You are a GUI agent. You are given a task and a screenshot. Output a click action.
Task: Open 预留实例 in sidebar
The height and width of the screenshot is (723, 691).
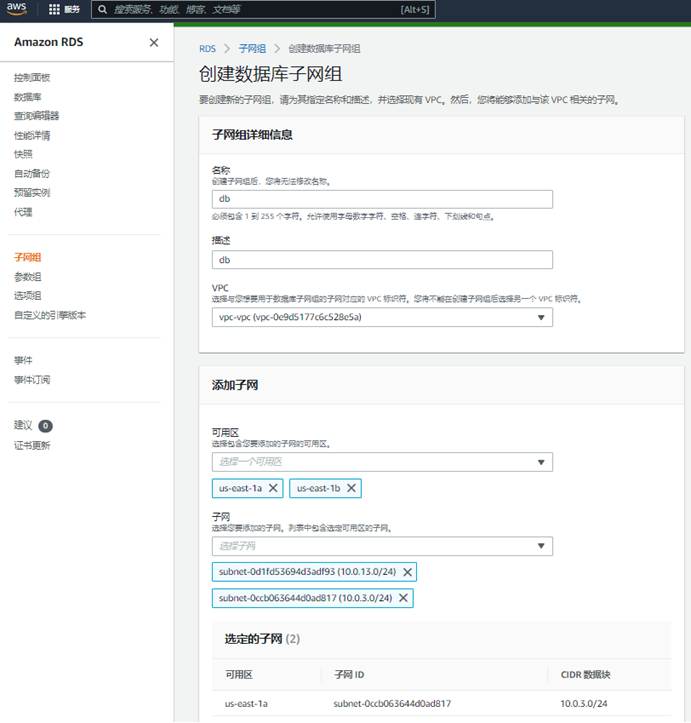coord(32,193)
